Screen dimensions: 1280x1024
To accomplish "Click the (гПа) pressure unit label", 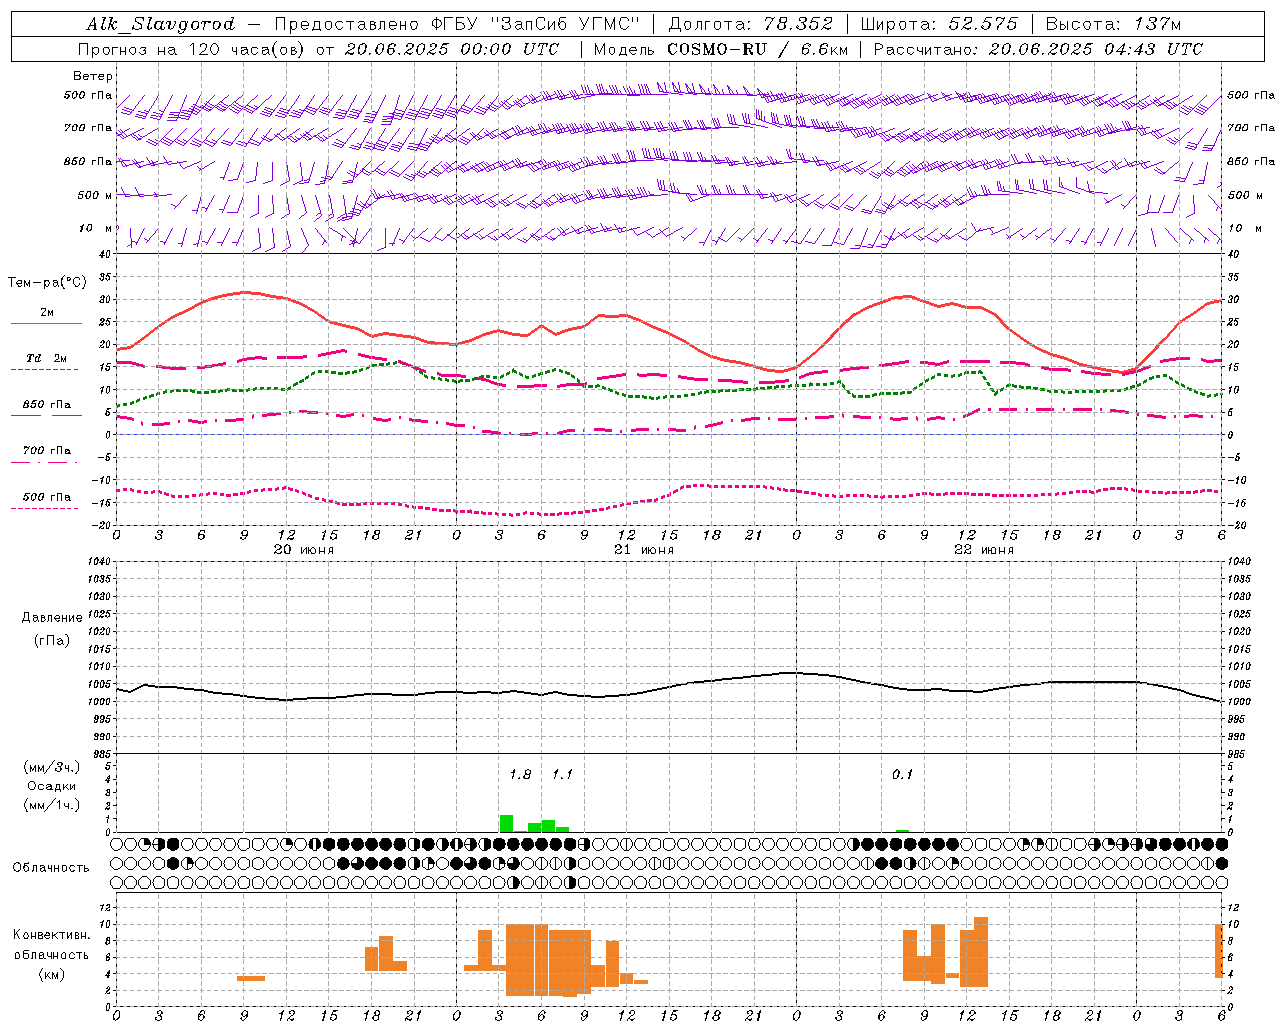I will pos(52,641).
